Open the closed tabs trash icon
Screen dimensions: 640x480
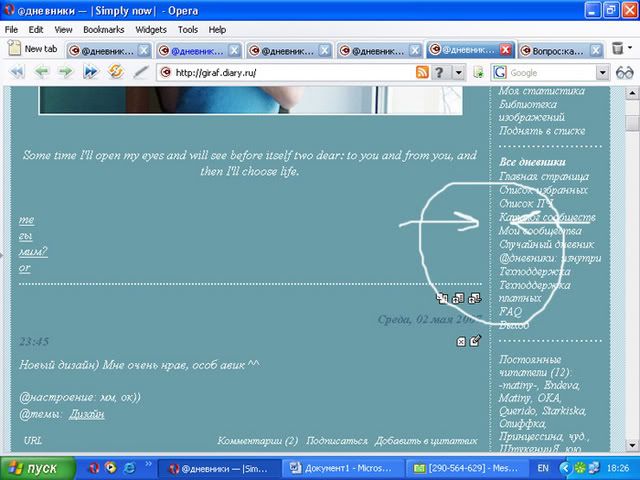click(619, 49)
